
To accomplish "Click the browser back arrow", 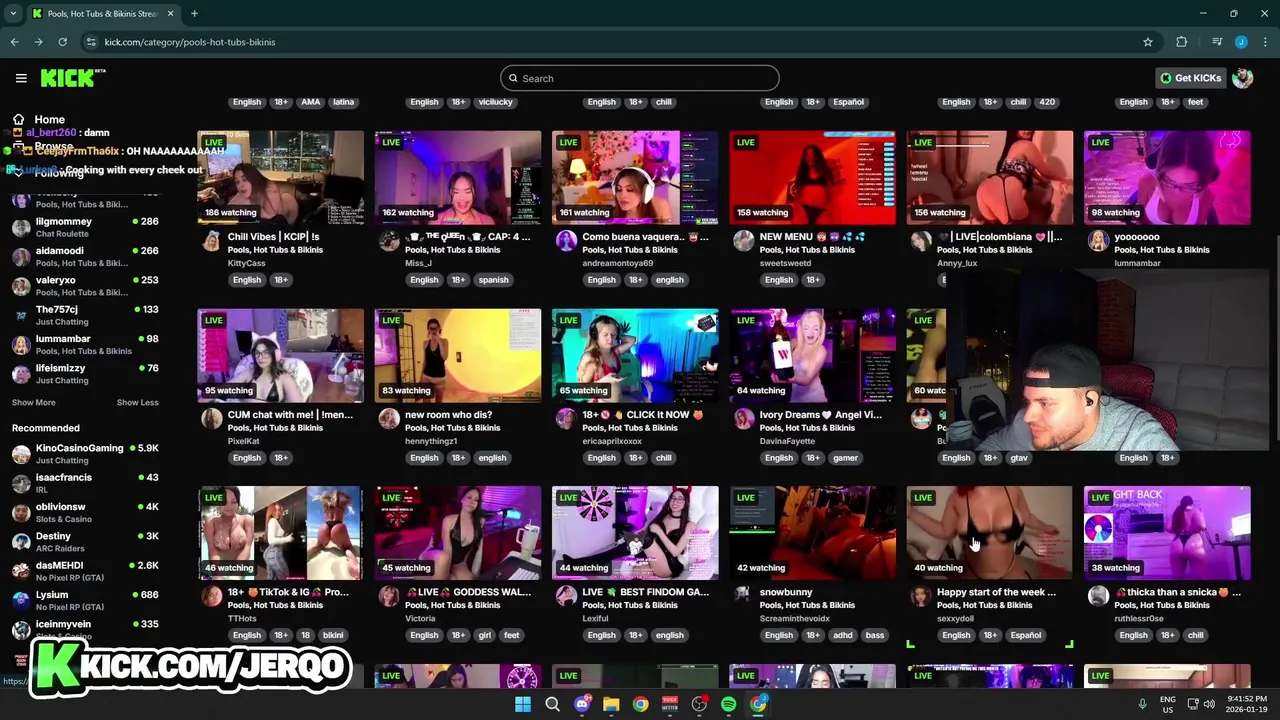I will pyautogui.click(x=14, y=42).
